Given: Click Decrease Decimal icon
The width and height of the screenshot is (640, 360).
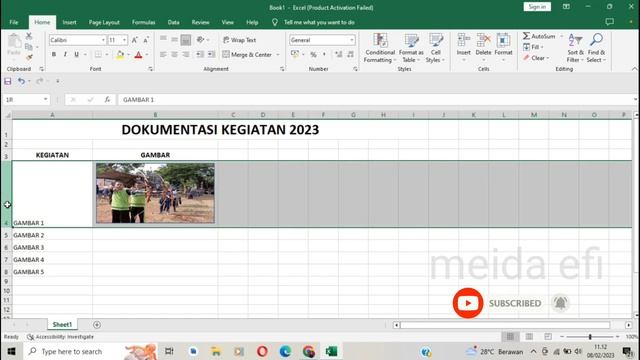Looking at the screenshot, I should pos(350,54).
